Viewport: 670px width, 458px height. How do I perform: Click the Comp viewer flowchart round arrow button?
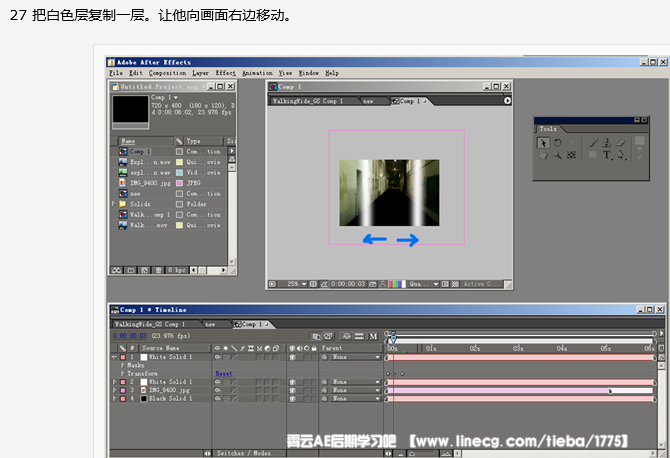[507, 101]
